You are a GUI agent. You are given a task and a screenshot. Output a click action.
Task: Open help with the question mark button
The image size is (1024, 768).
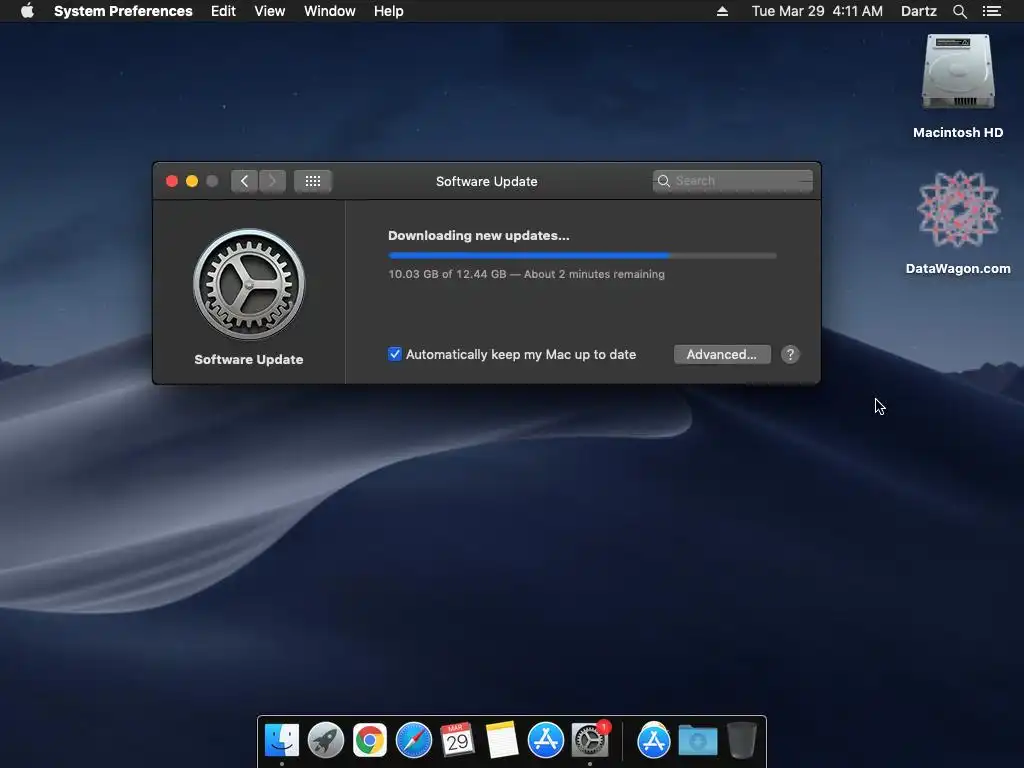[x=790, y=355]
